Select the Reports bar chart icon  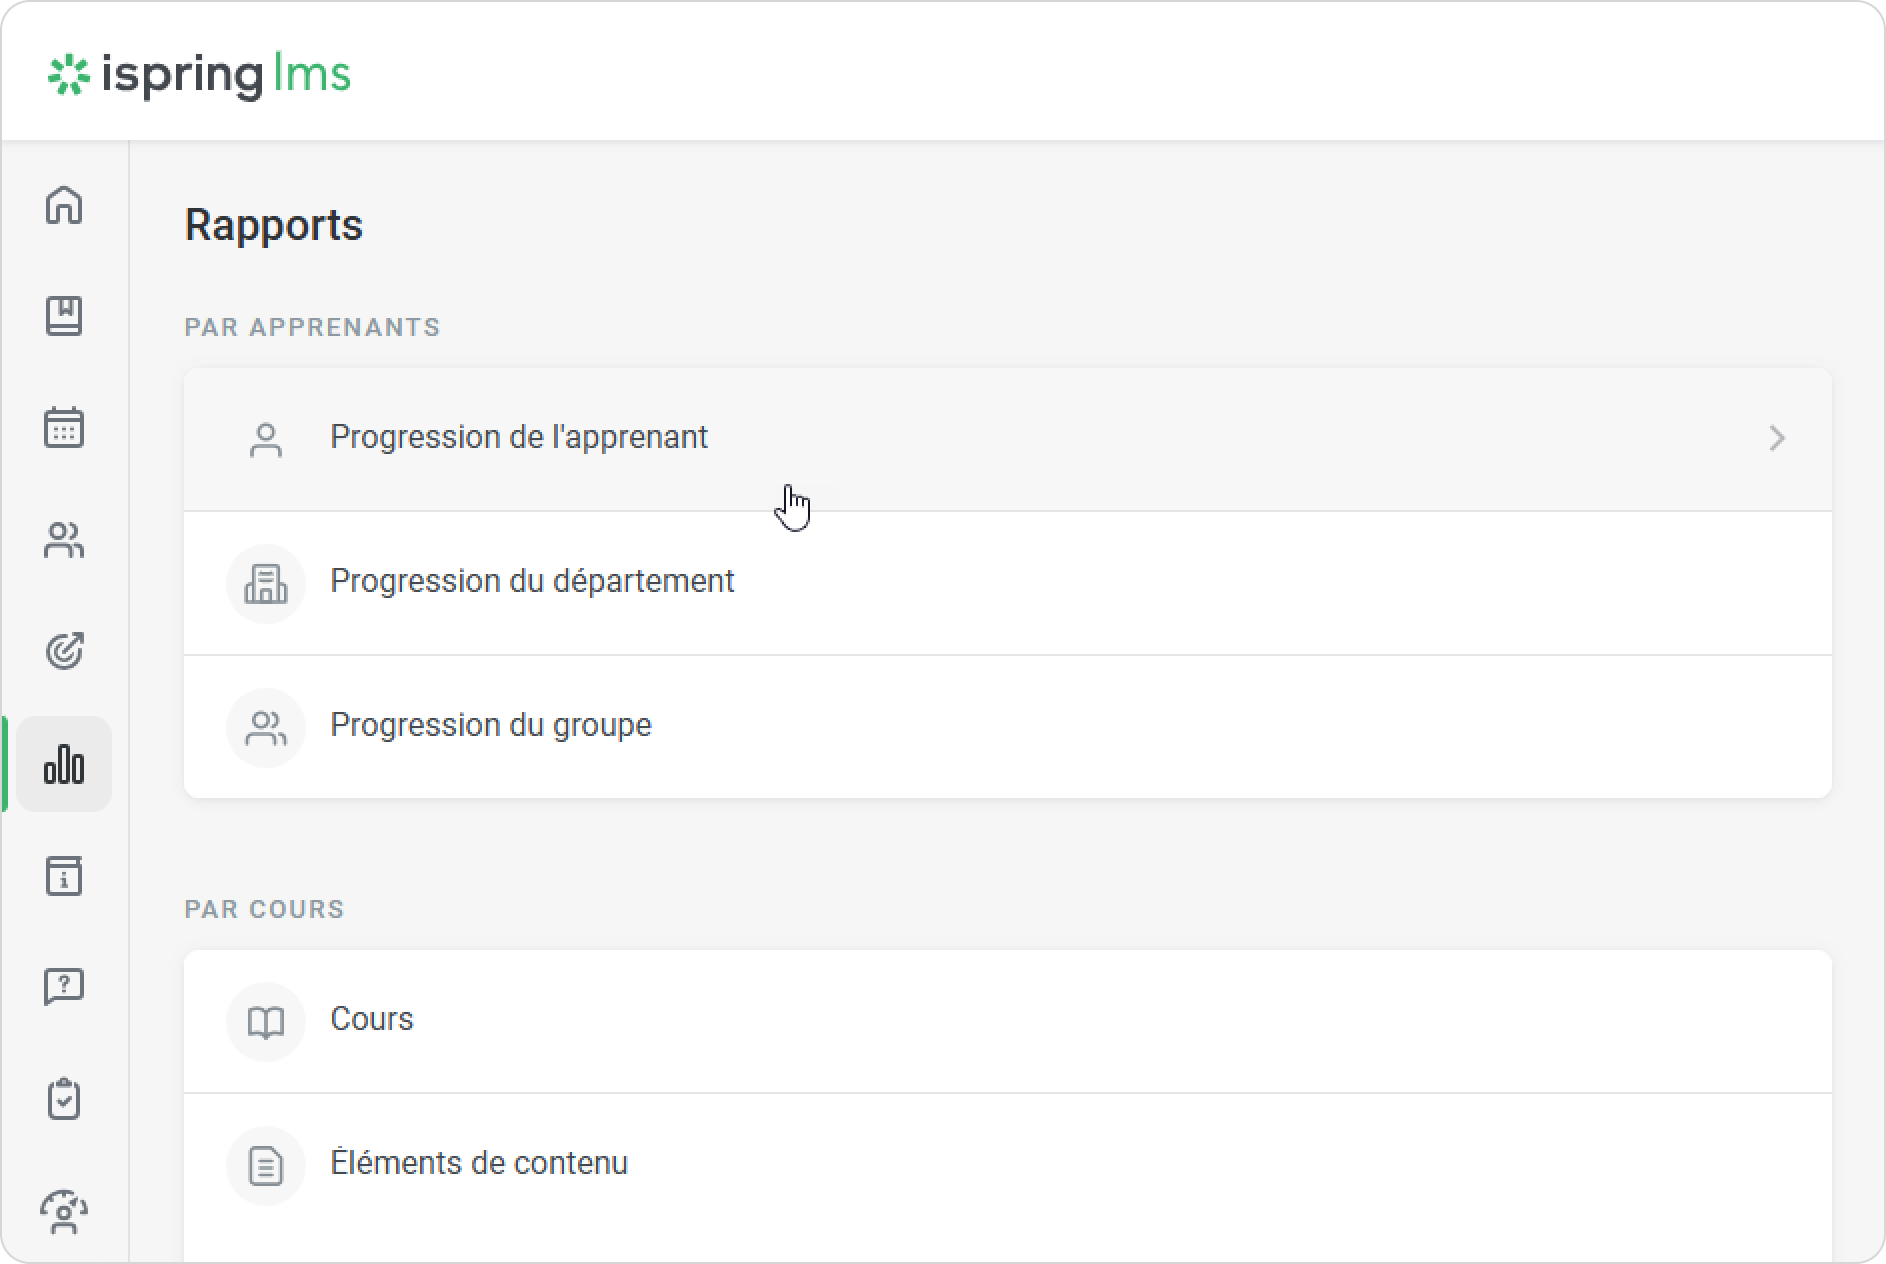(x=64, y=765)
